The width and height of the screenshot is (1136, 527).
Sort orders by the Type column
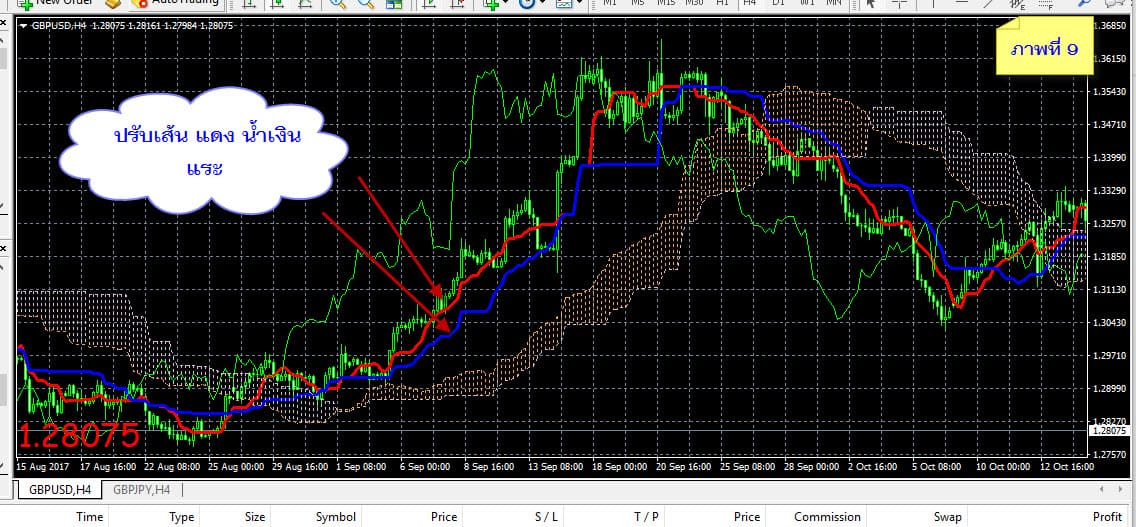(182, 517)
